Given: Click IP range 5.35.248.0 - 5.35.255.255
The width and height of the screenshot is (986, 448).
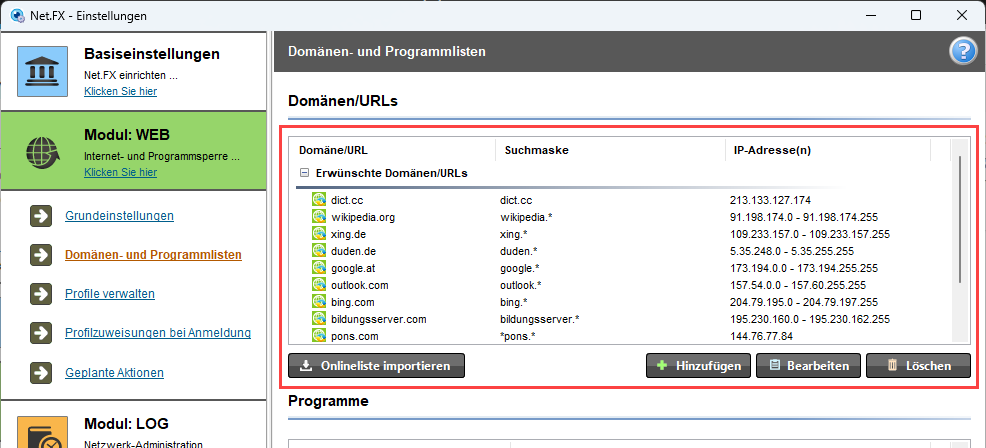Looking at the screenshot, I should point(792,251).
